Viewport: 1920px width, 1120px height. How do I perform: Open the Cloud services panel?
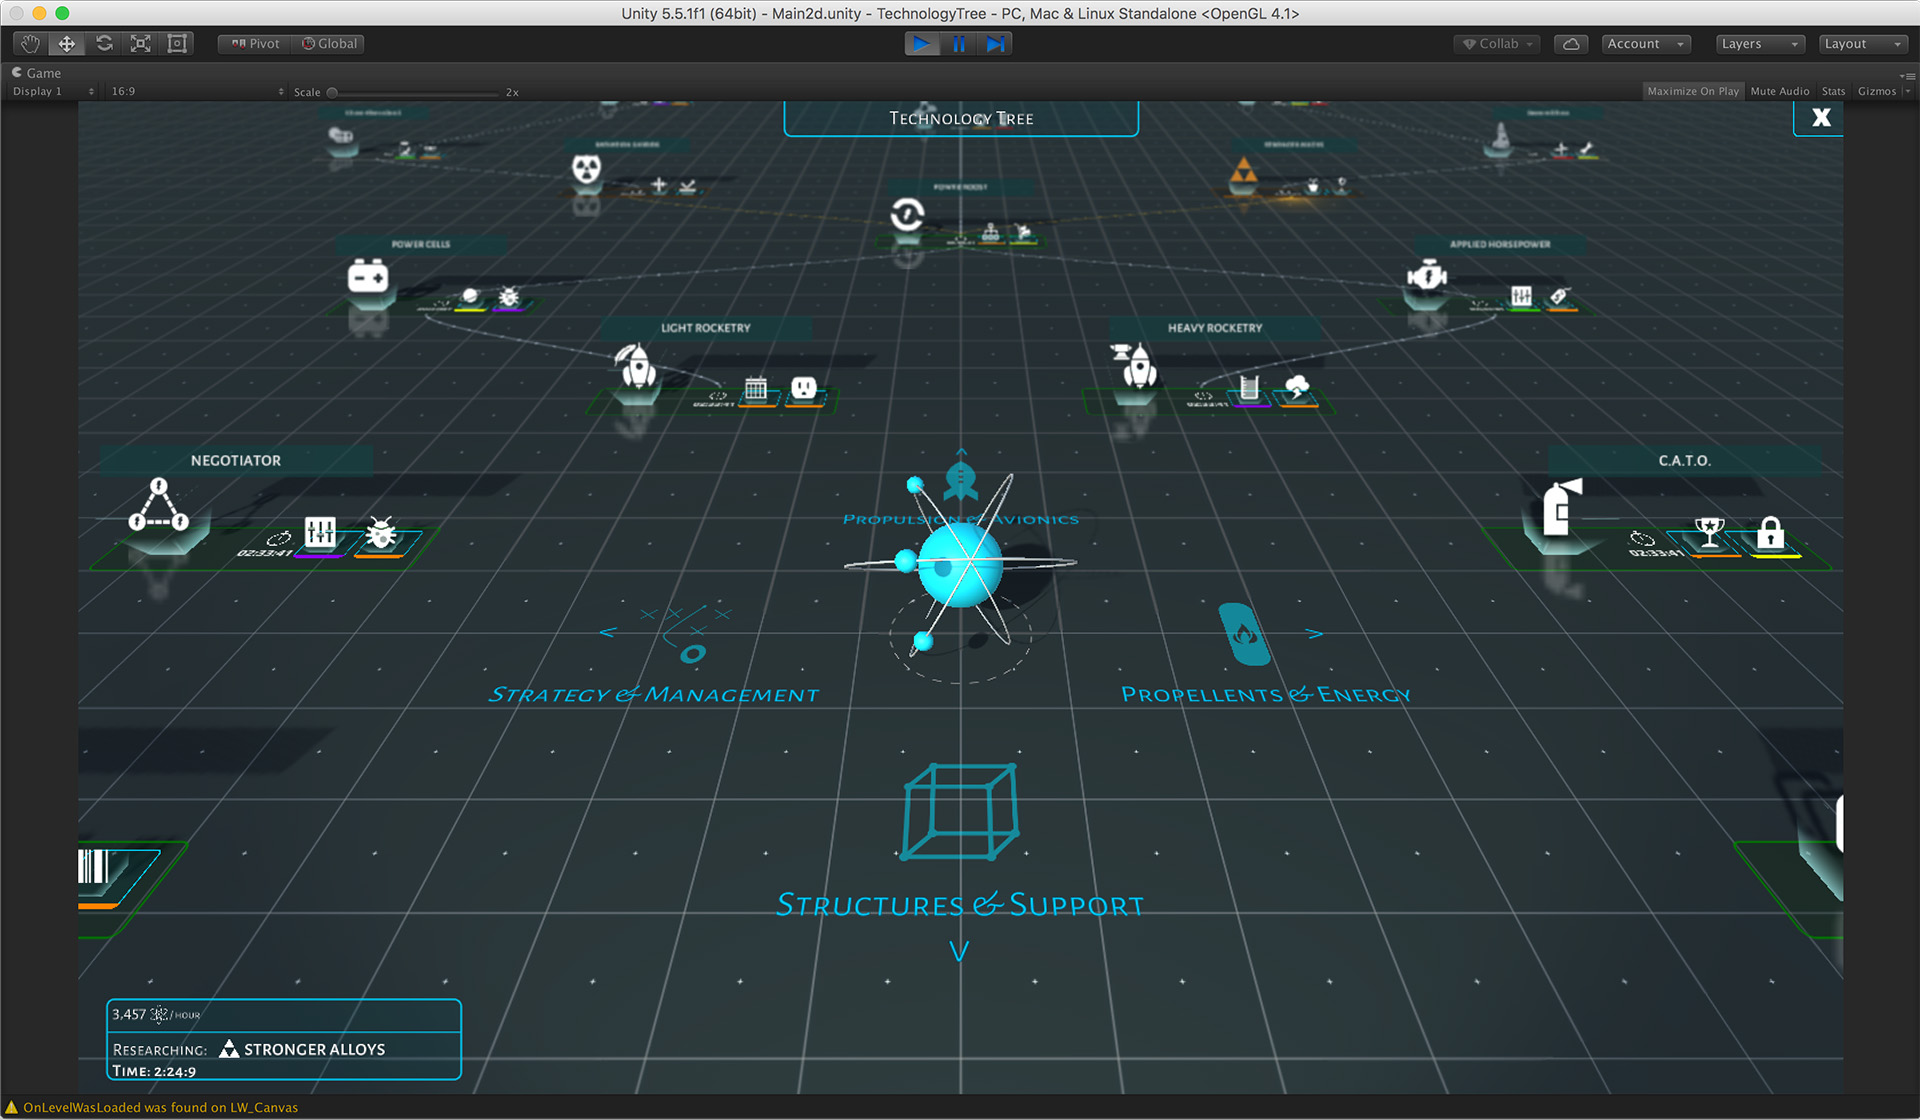coord(1571,44)
